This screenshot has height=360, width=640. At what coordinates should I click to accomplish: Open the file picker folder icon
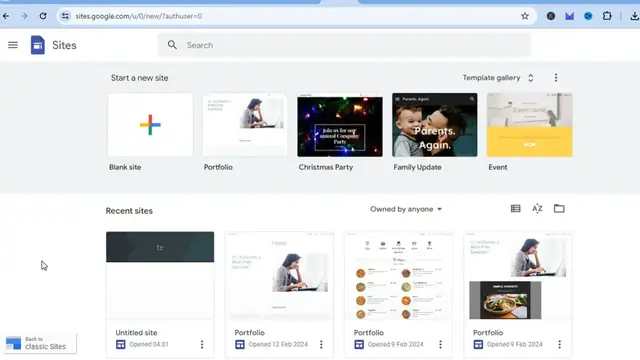coord(559,209)
